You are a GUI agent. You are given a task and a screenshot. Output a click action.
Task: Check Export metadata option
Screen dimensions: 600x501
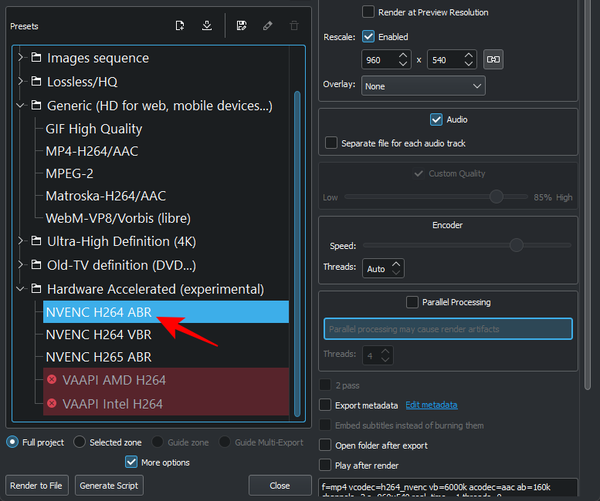pyautogui.click(x=325, y=405)
